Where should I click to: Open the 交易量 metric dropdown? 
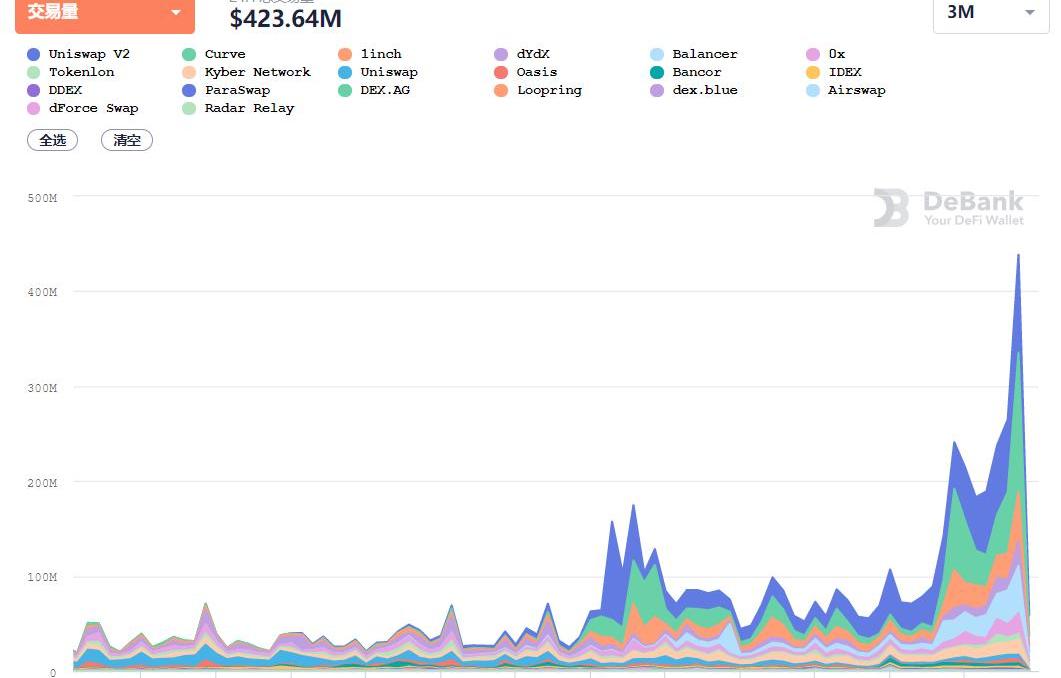(x=104, y=13)
